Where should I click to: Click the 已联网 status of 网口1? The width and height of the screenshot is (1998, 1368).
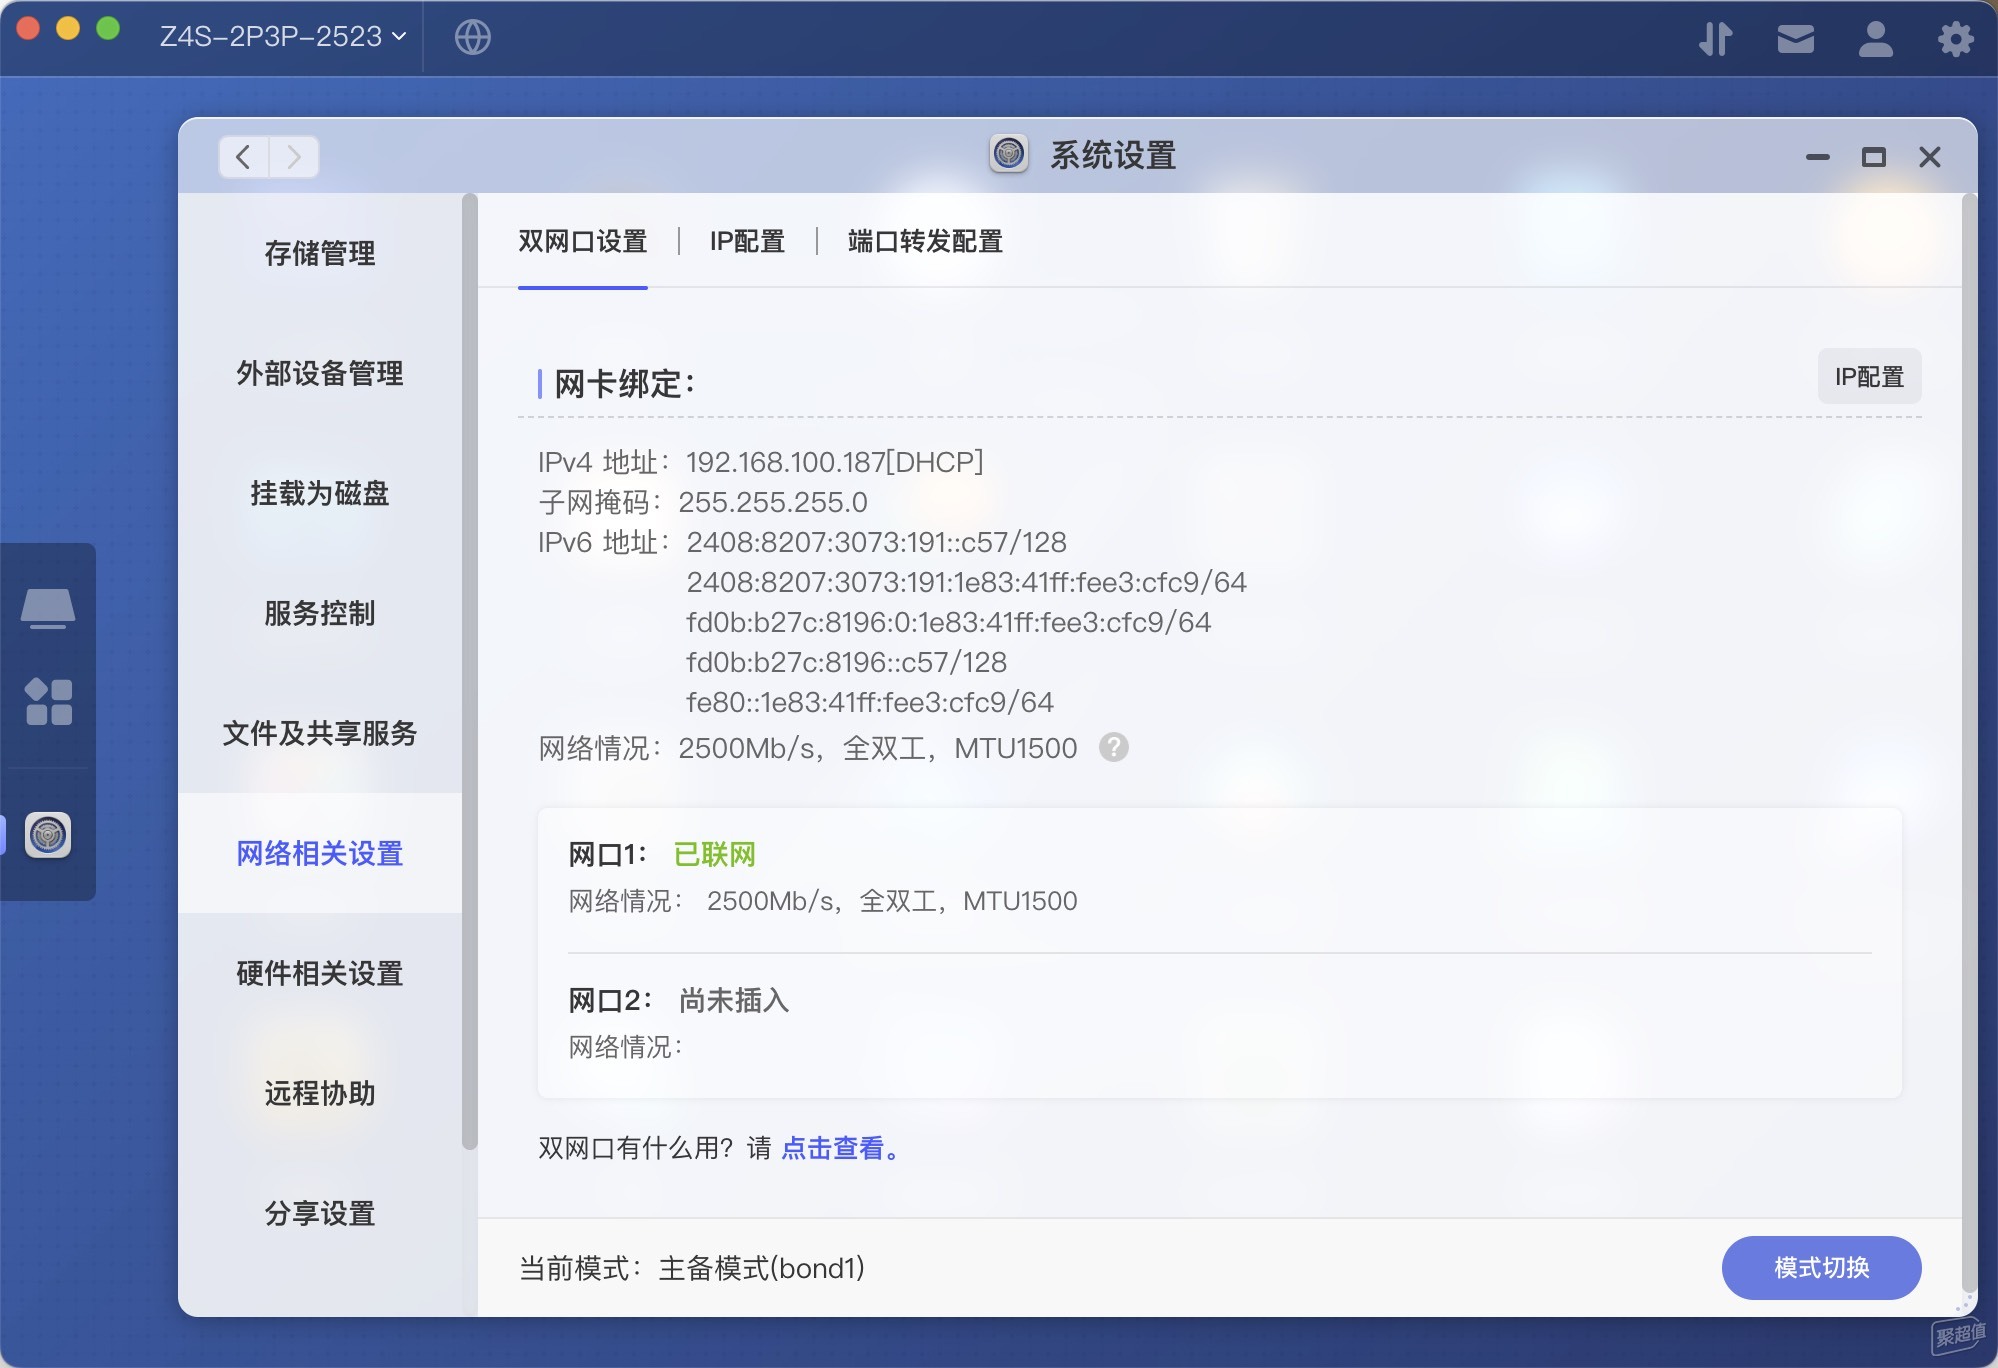point(714,854)
